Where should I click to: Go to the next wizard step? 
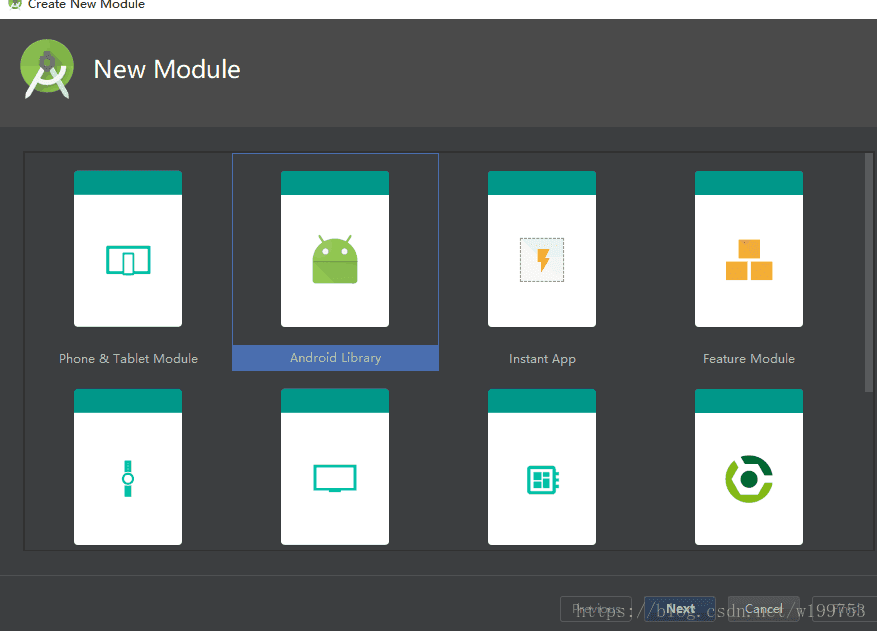click(680, 609)
